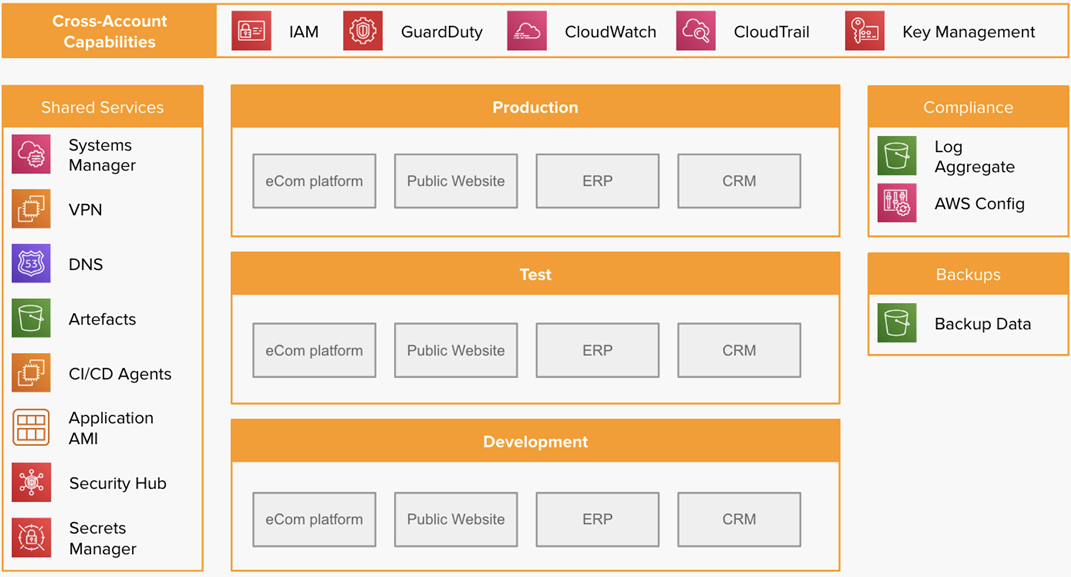Click Public Website box in Test

(x=456, y=350)
